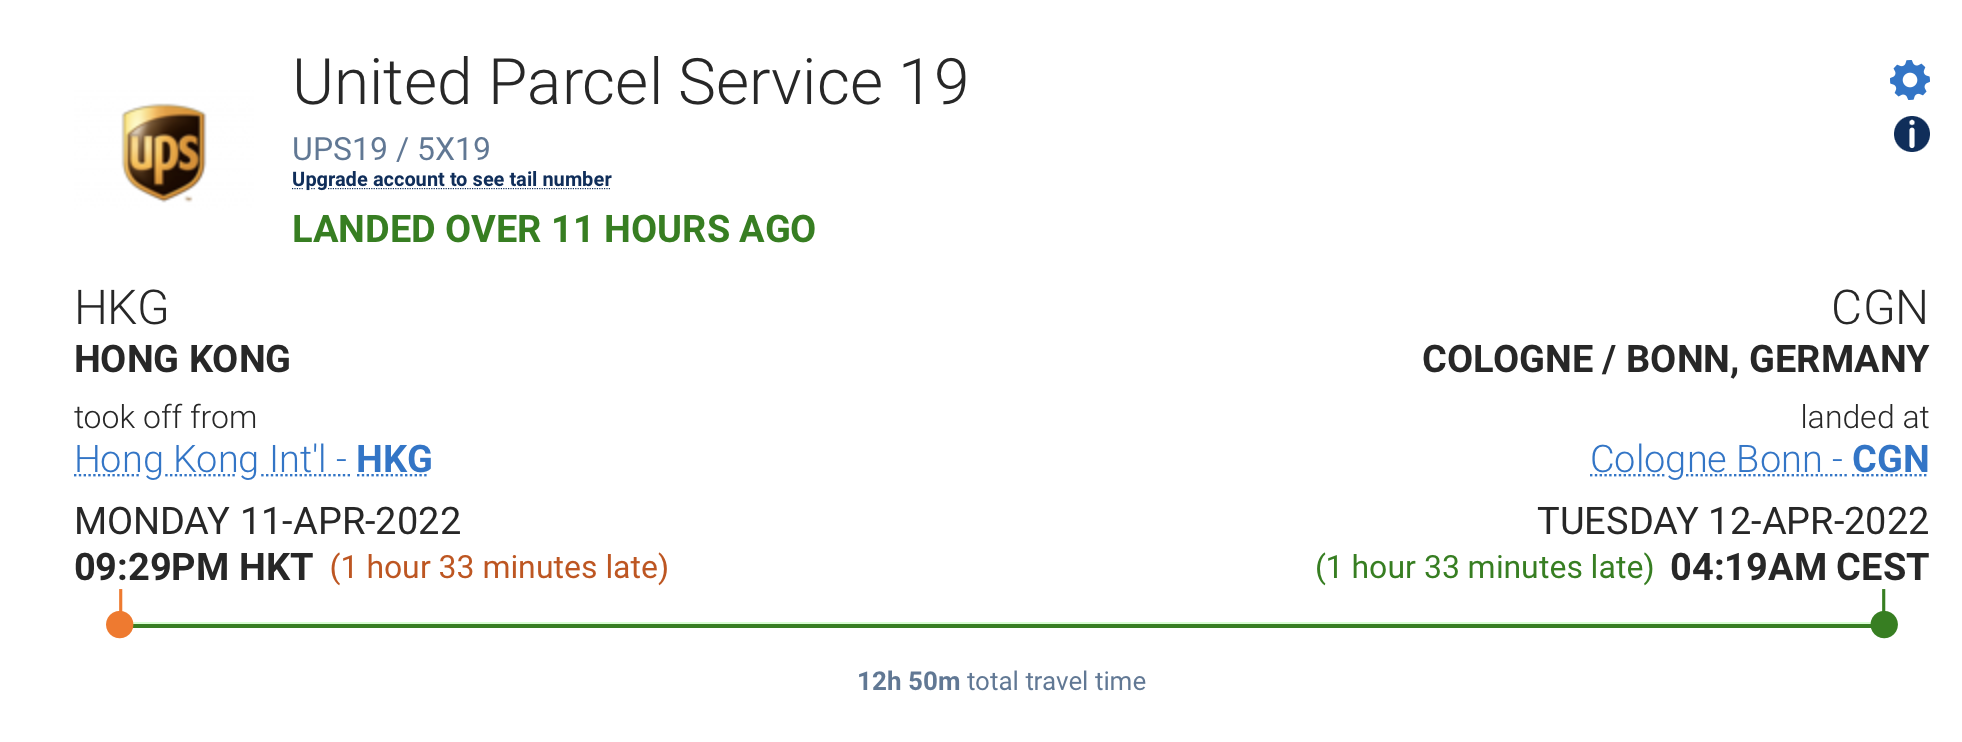The image size is (1962, 742).
Task: Click the large CGN destination code
Action: tap(1879, 308)
